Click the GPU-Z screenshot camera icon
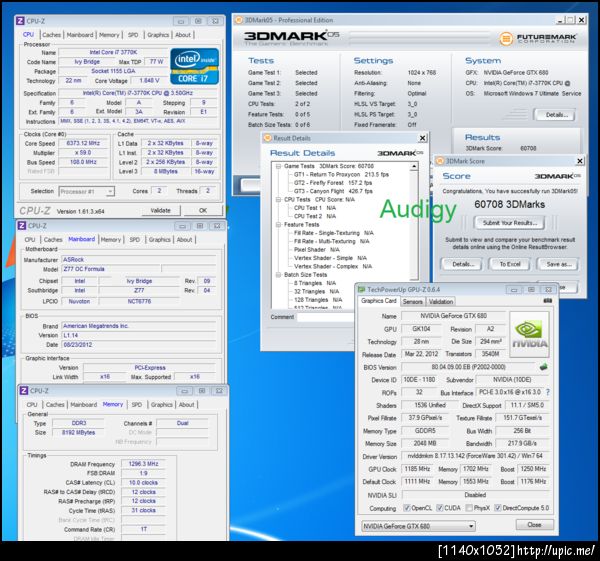This screenshot has height=561, width=600. [548, 301]
